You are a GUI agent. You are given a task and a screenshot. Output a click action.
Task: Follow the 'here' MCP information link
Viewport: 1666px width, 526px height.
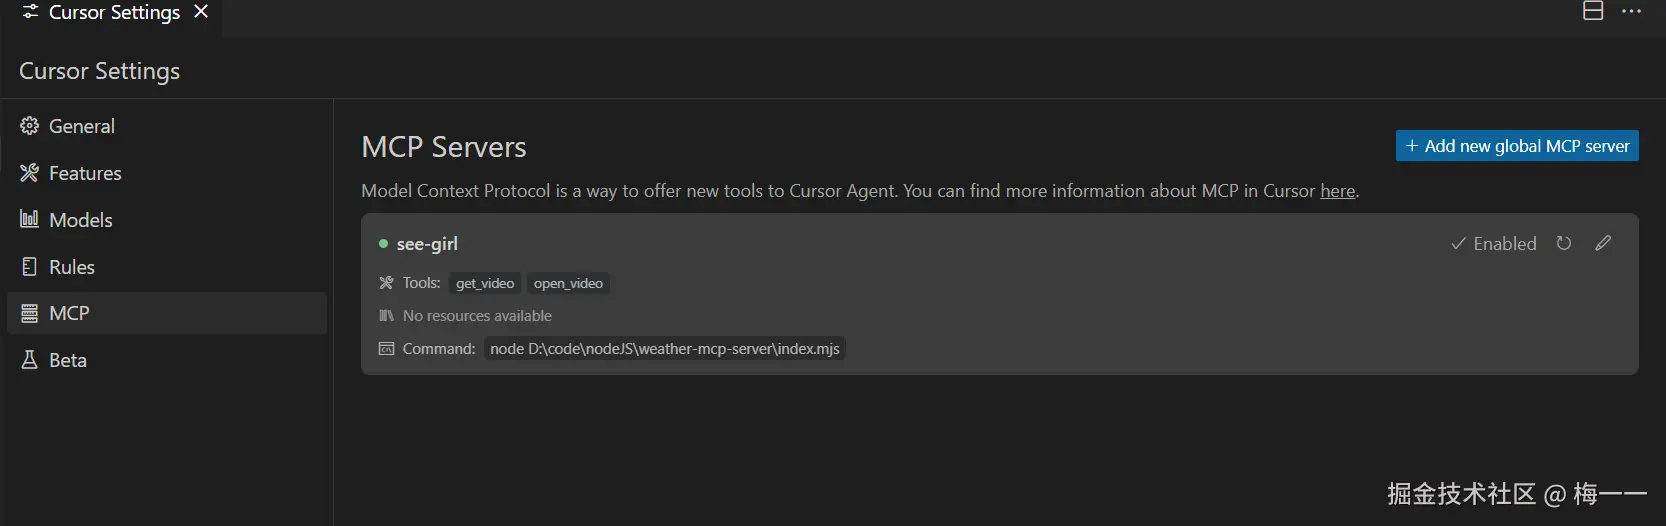[1337, 191]
